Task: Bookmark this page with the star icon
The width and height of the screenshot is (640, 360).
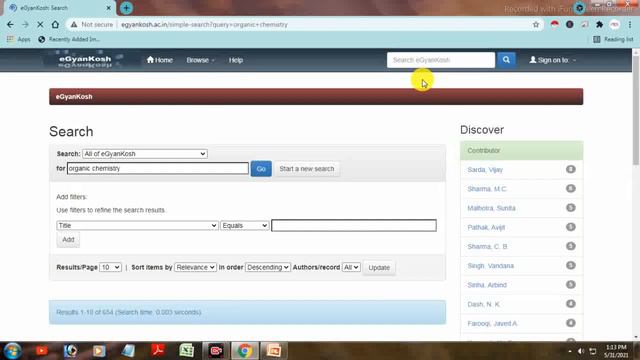Action: click(x=536, y=24)
